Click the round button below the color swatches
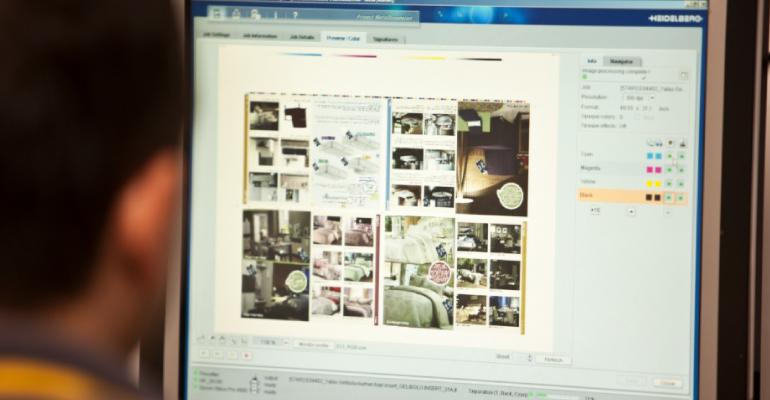Viewport: 770px width, 400px height. pos(631,212)
